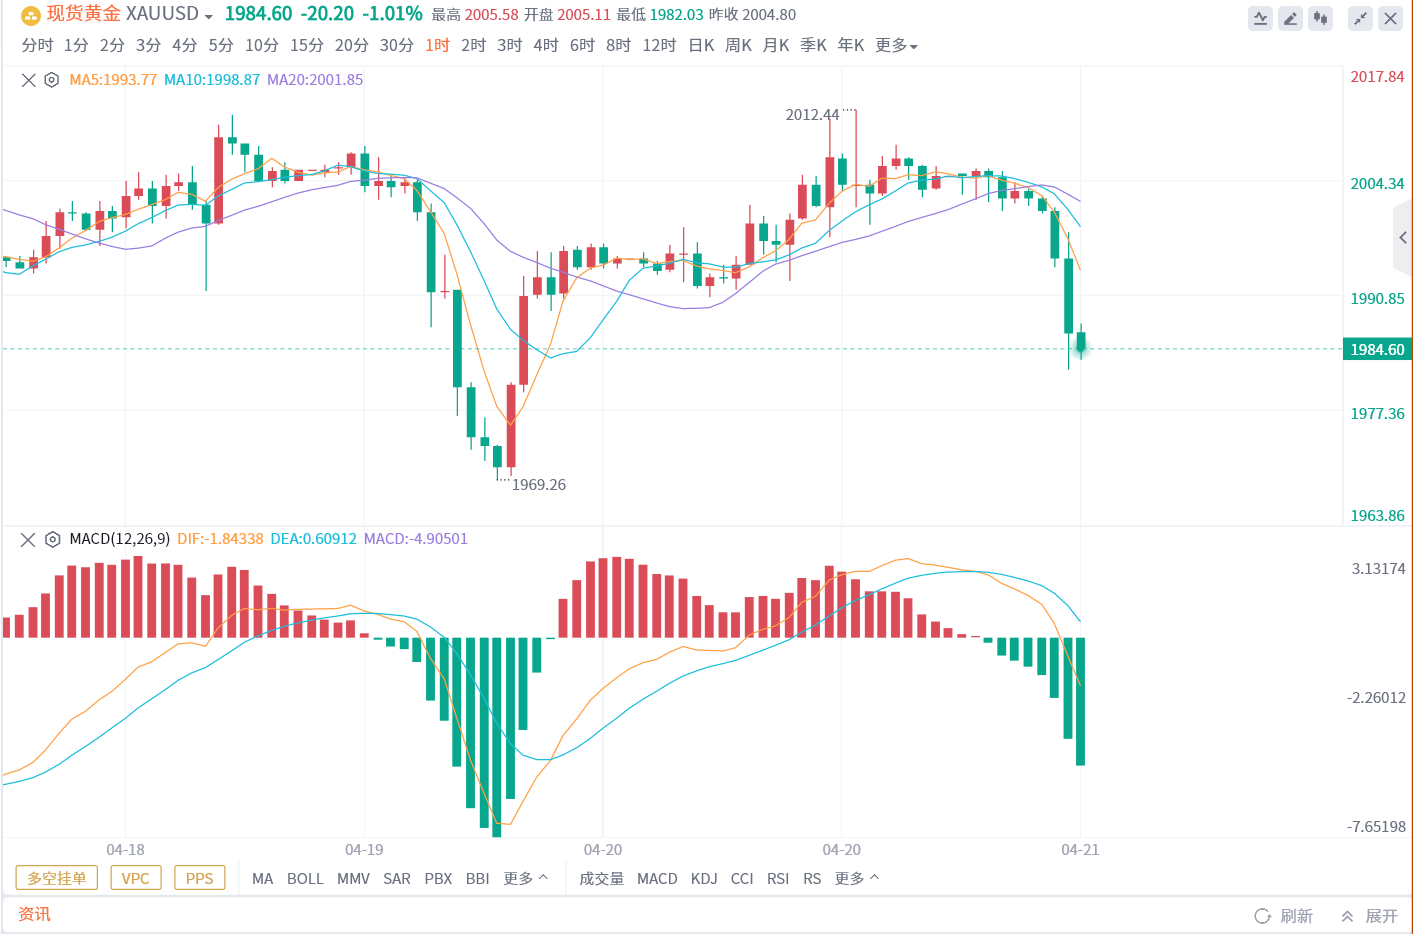
Task: Open MA indicator settings hexagon icon
Action: coord(51,80)
